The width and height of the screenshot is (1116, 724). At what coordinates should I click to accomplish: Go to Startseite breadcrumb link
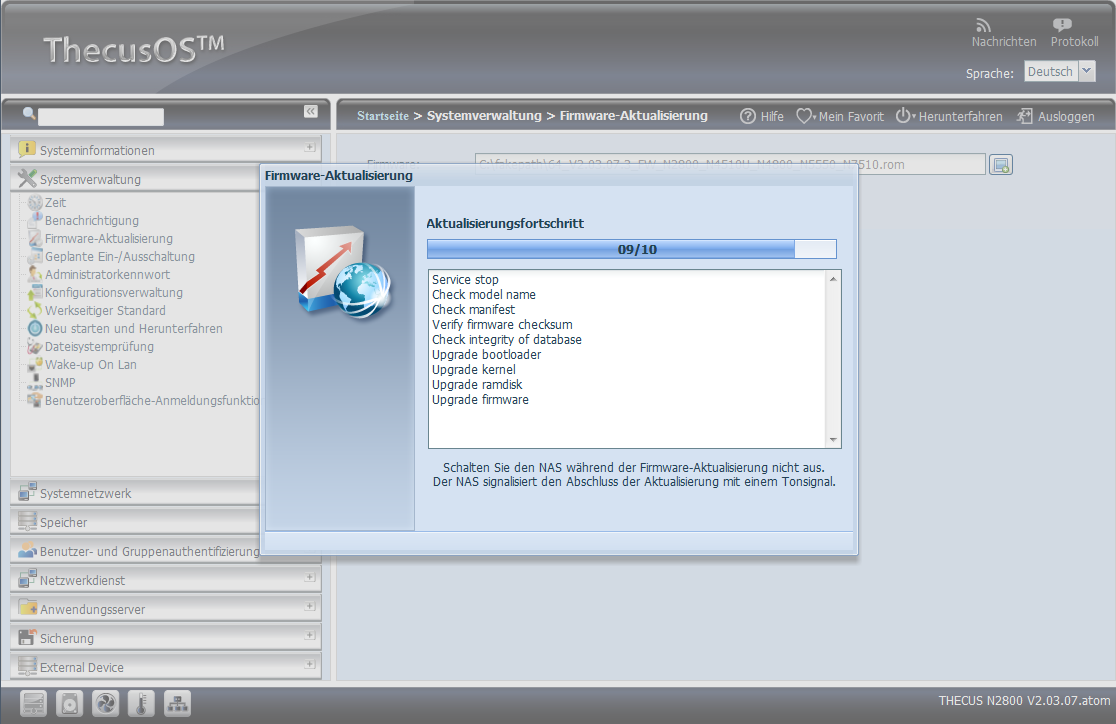[383, 116]
